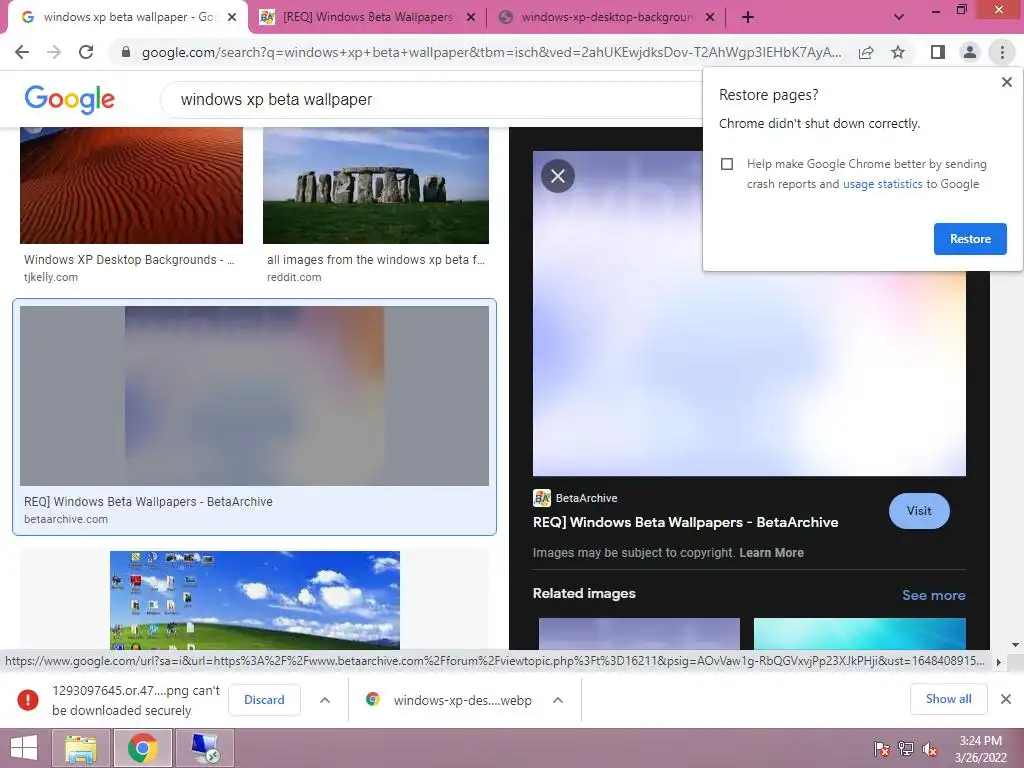The height and width of the screenshot is (768, 1024).
Task: Click the Chrome taskbar icon
Action: (142, 748)
